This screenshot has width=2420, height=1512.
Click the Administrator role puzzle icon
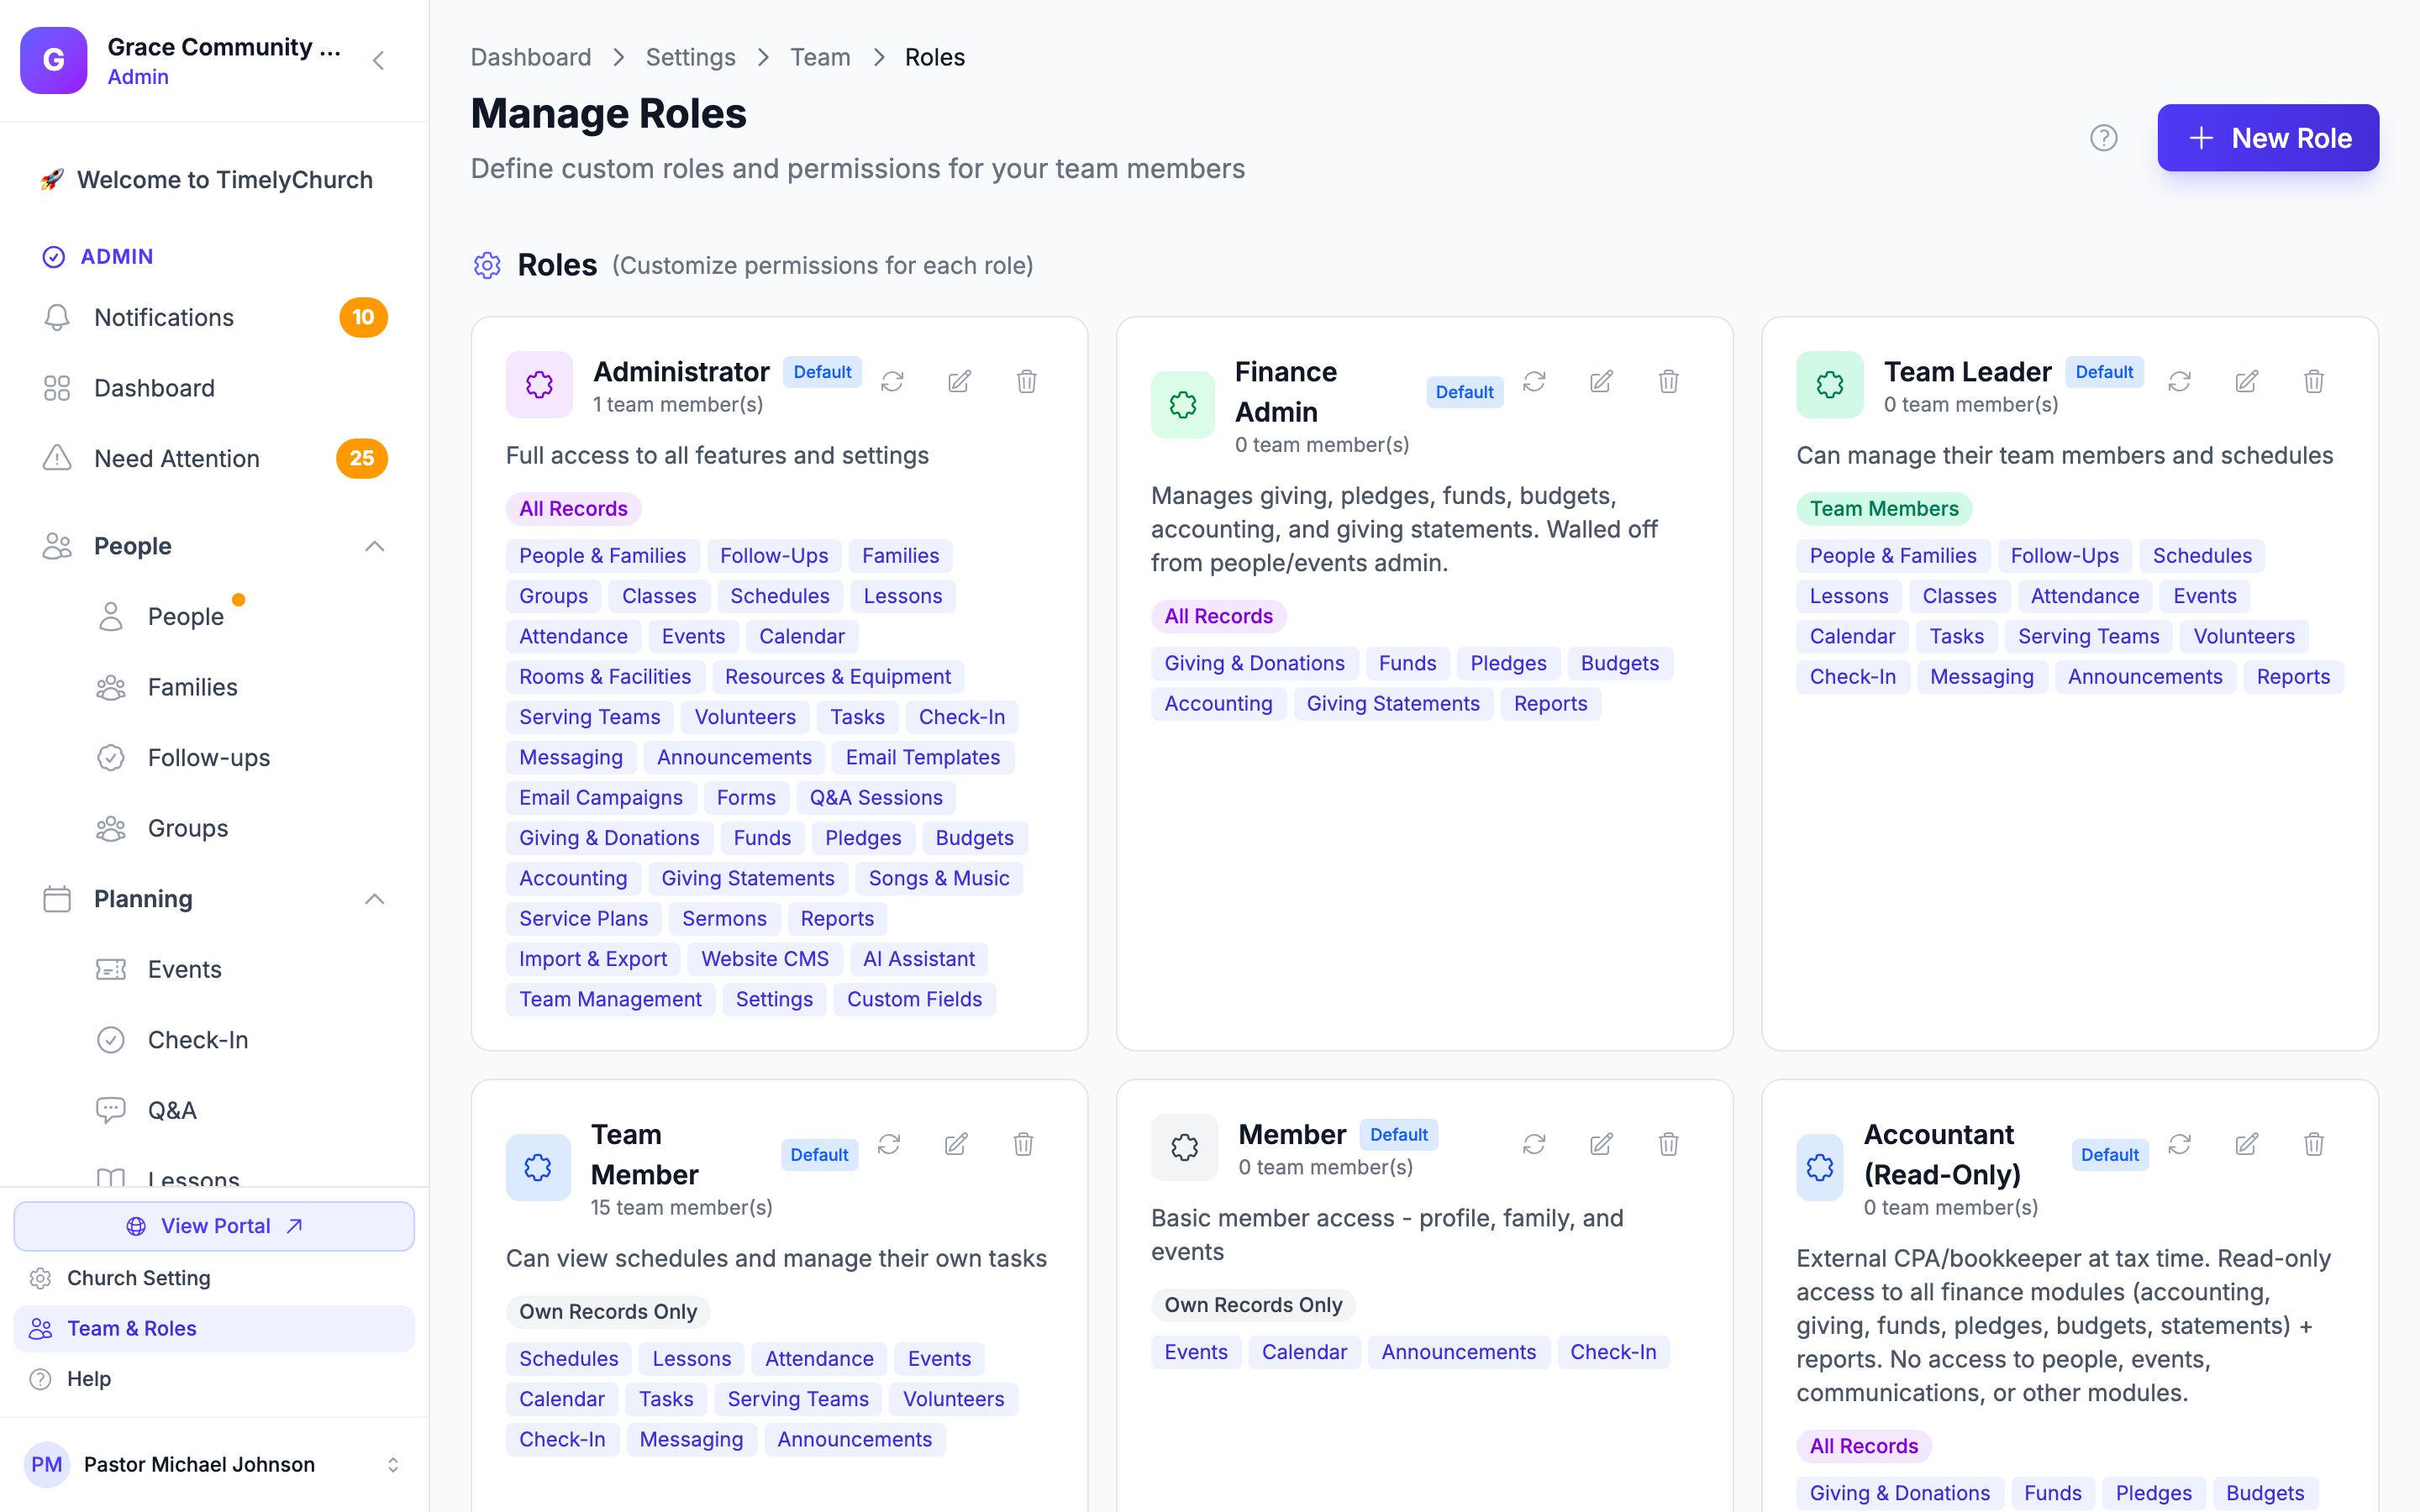click(539, 384)
